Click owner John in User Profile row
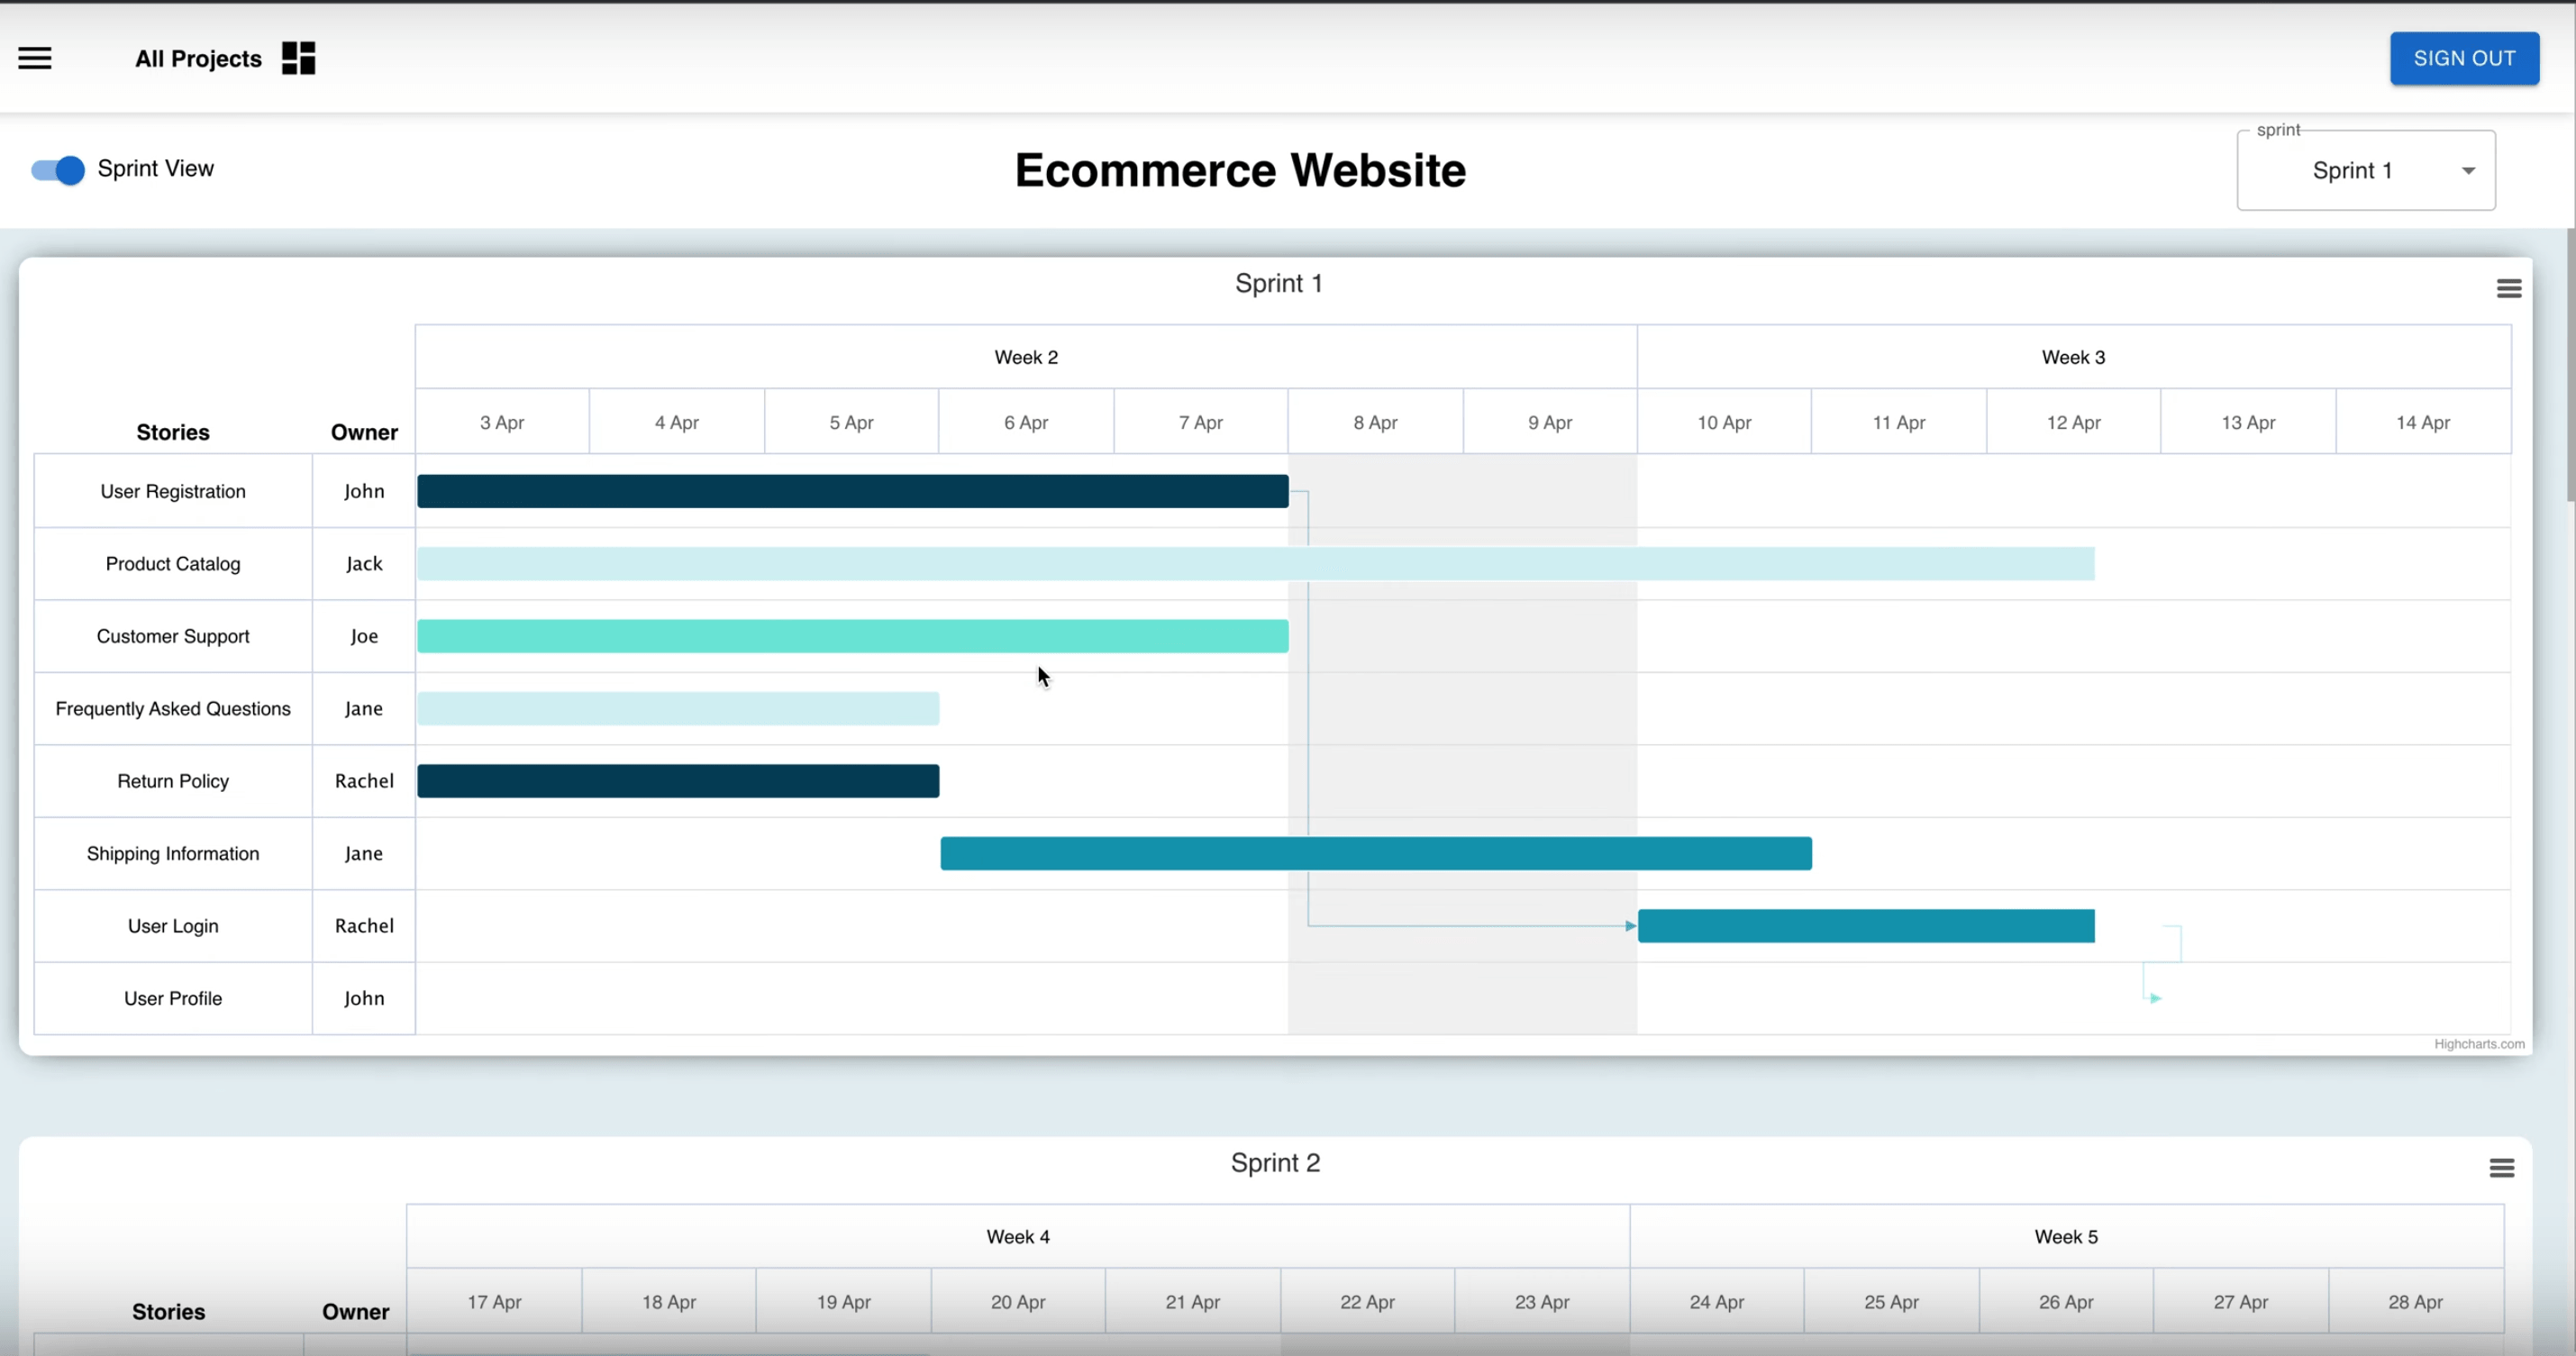The width and height of the screenshot is (2576, 1356). pos(364,998)
